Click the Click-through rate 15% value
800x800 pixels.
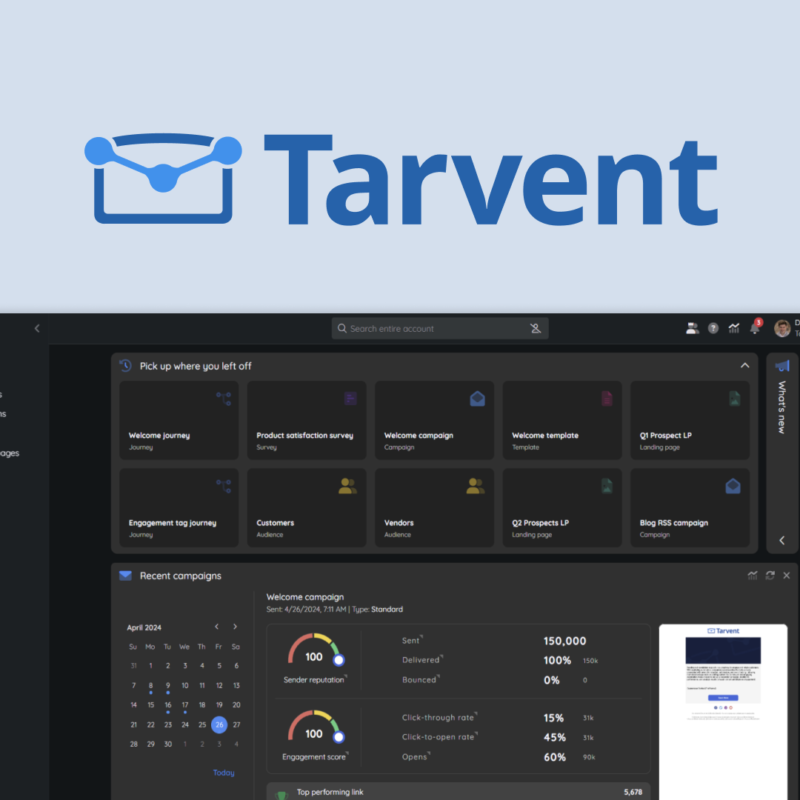tap(554, 718)
